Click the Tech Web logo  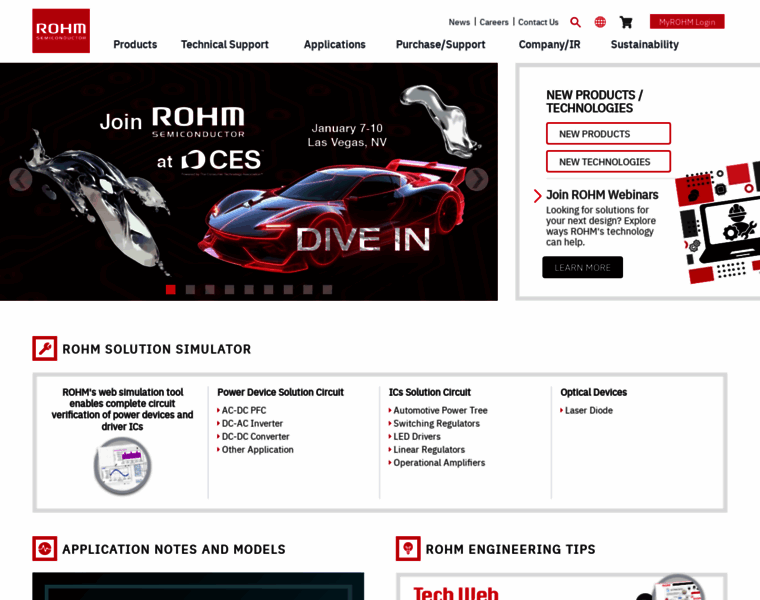click(x=456, y=593)
